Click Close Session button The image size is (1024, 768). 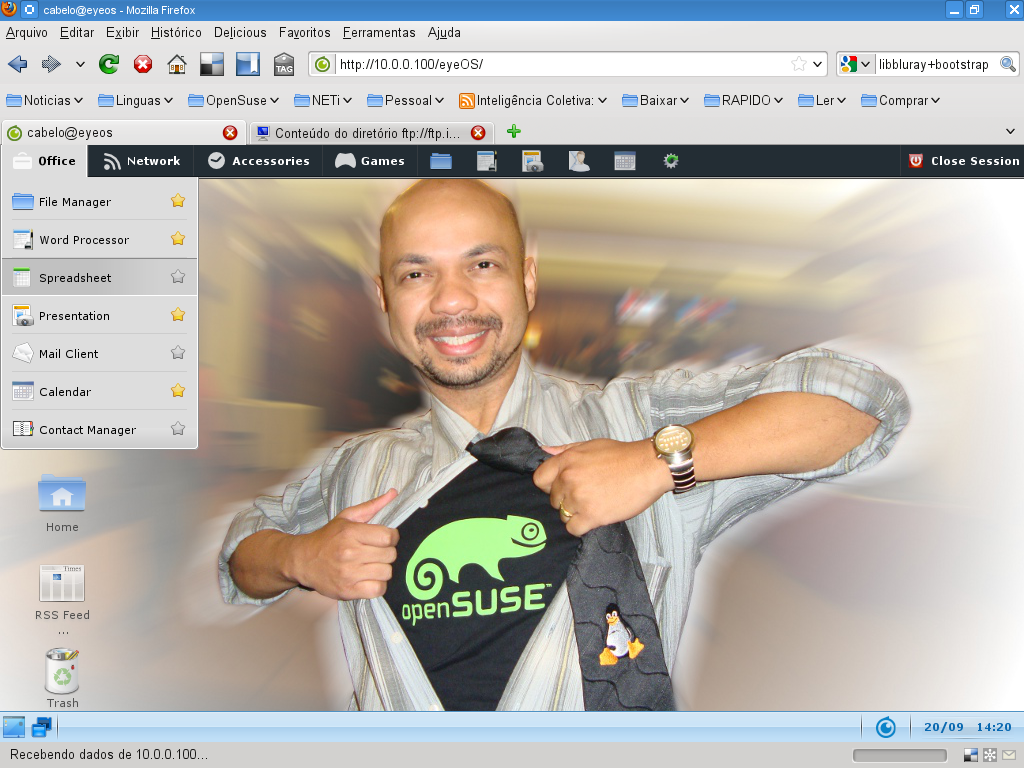[x=964, y=161]
